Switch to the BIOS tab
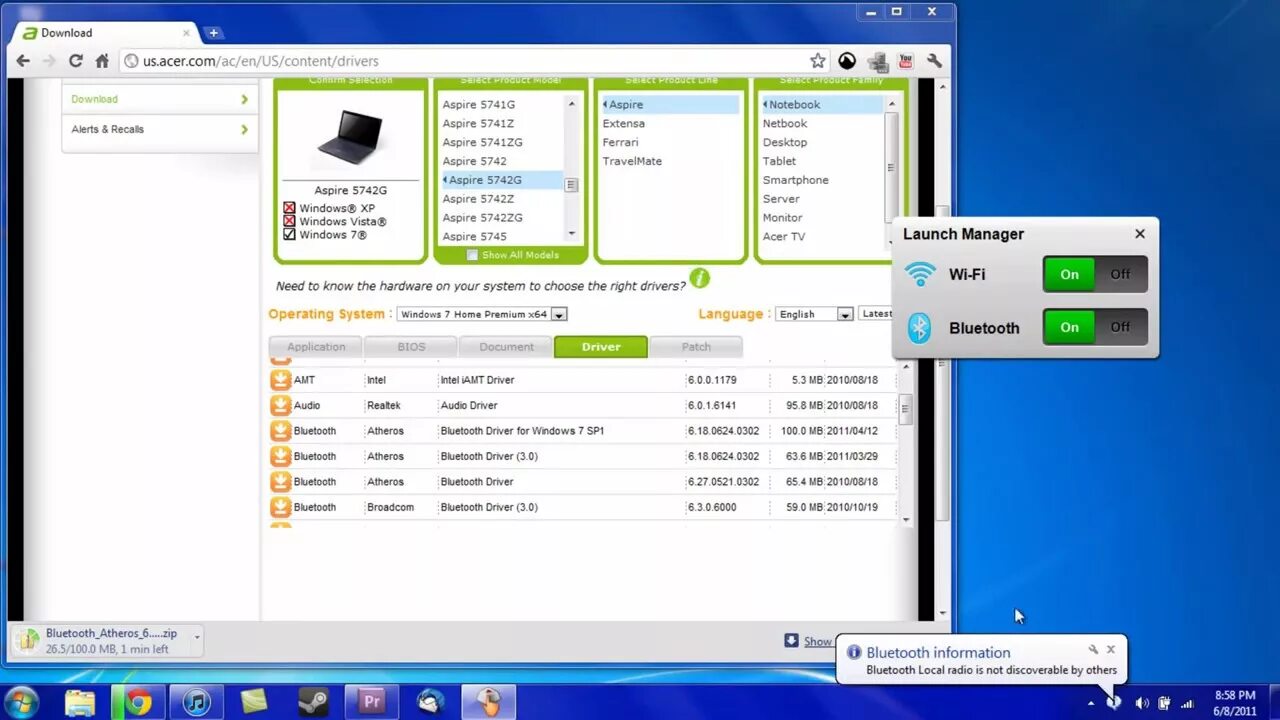1280x720 pixels. coord(411,347)
